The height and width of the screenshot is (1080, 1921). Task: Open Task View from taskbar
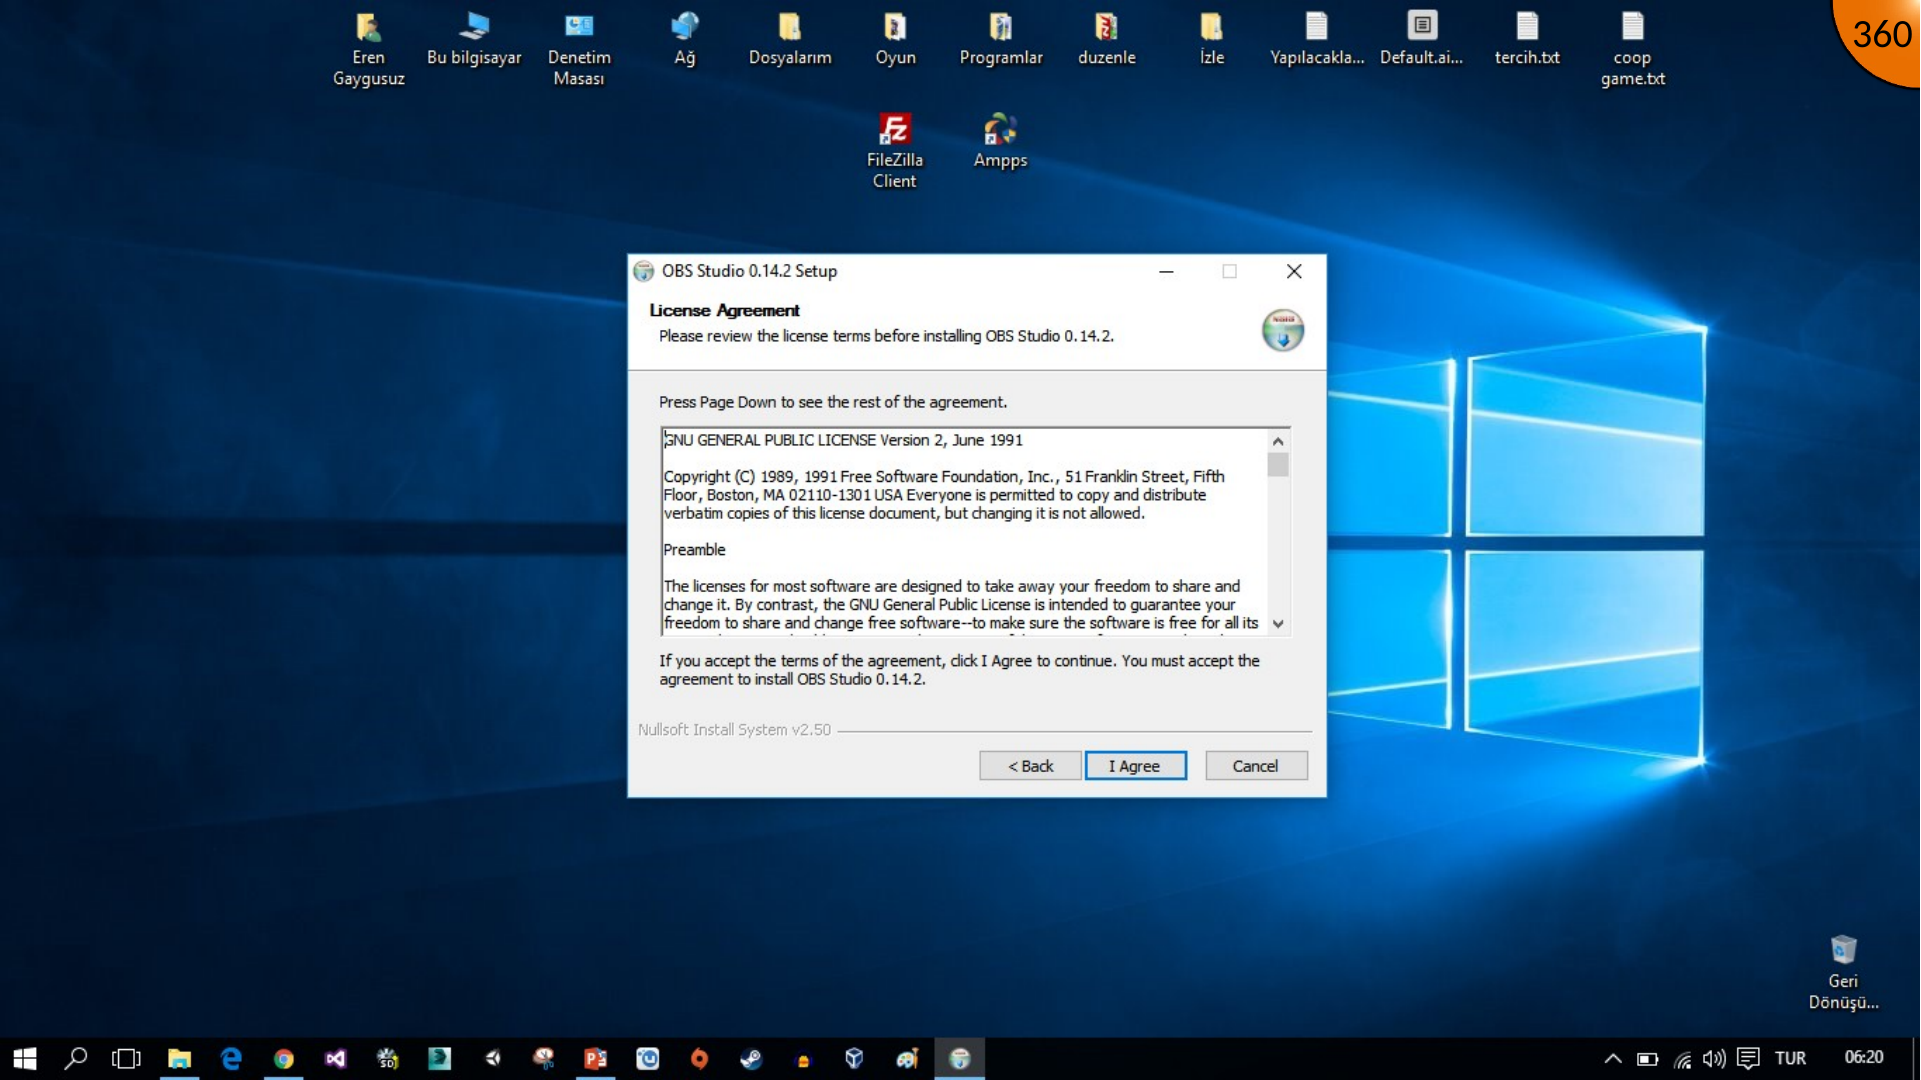[127, 1058]
